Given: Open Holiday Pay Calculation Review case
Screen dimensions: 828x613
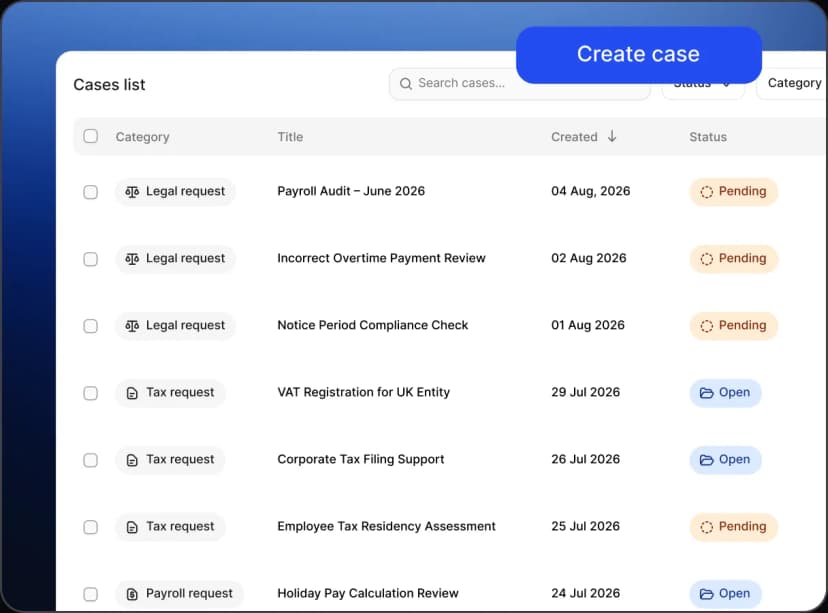Looking at the screenshot, I should (x=368, y=593).
